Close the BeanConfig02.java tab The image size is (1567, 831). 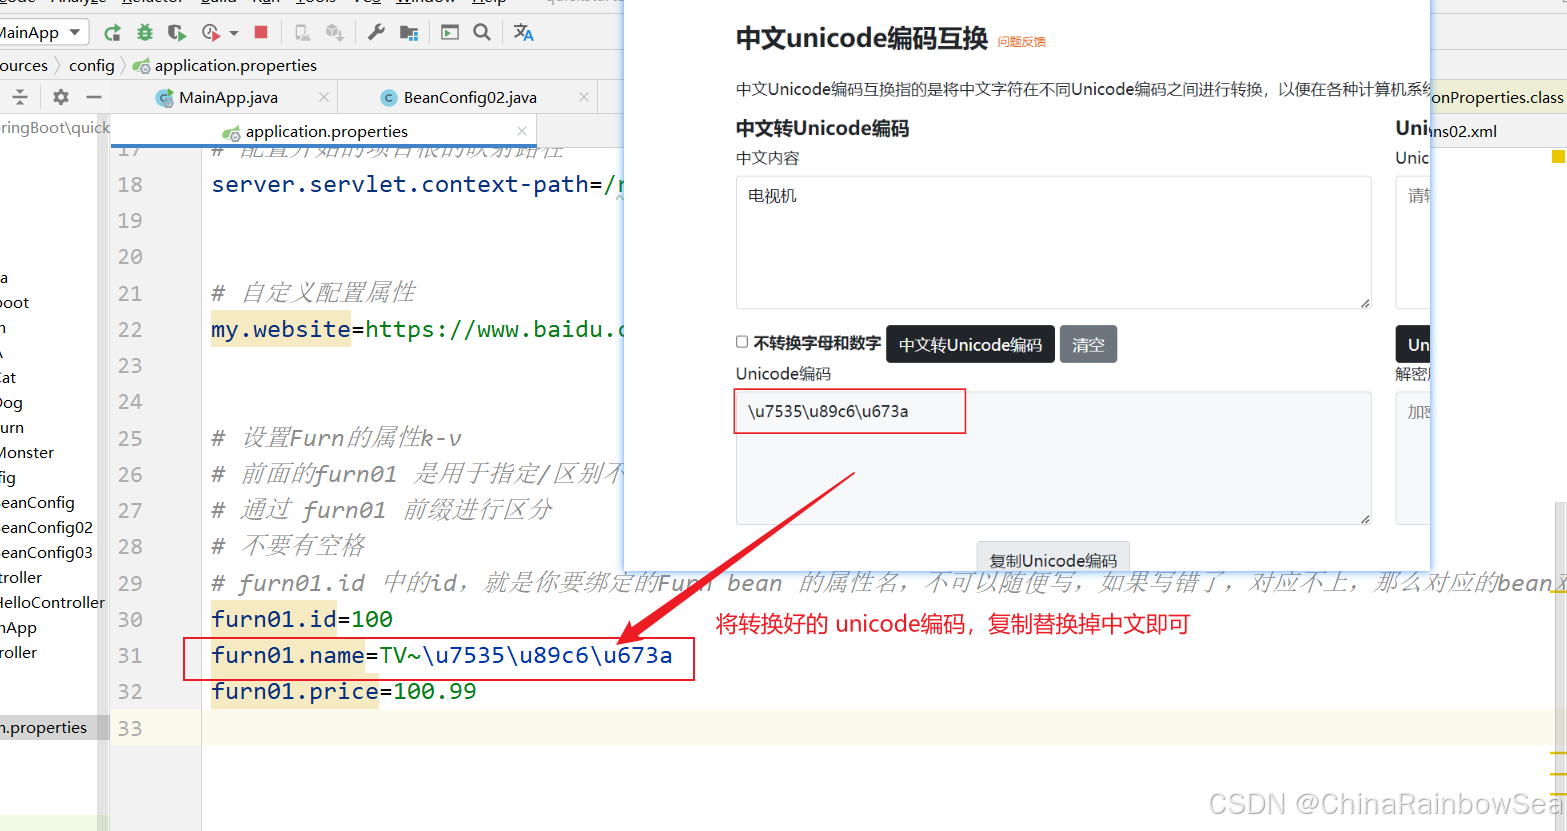[x=584, y=97]
